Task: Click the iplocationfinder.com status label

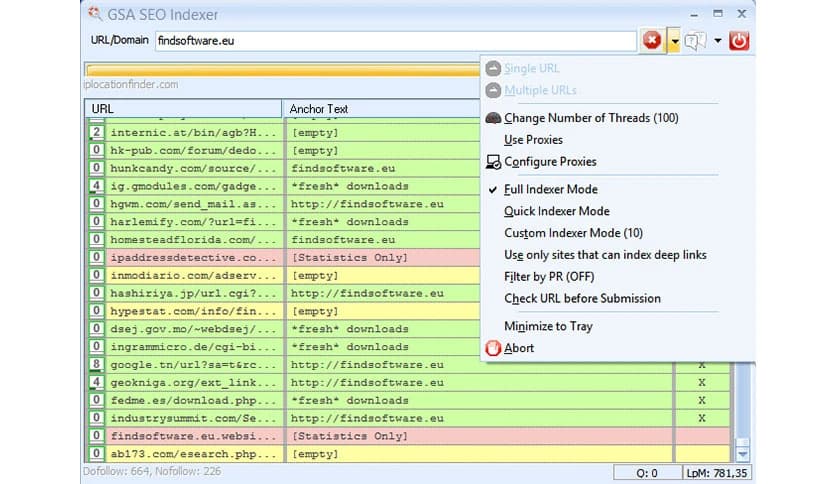Action: [131, 84]
